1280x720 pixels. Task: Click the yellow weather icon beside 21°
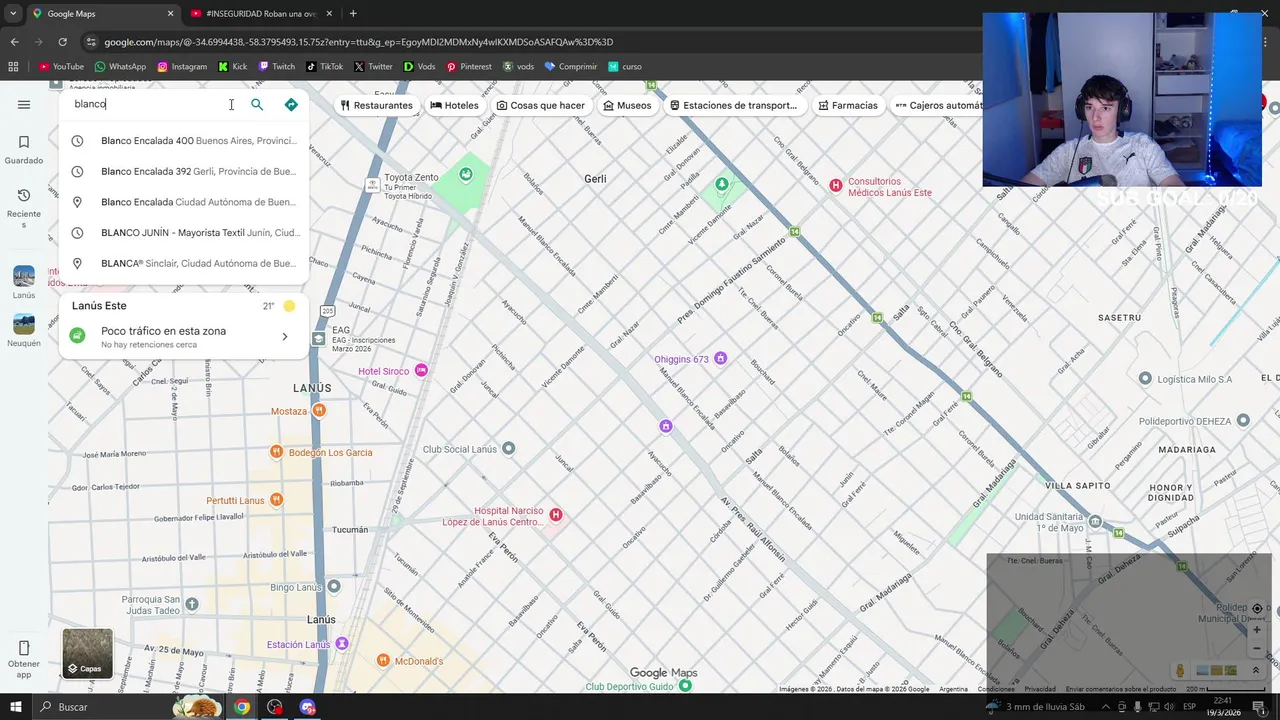click(x=289, y=306)
